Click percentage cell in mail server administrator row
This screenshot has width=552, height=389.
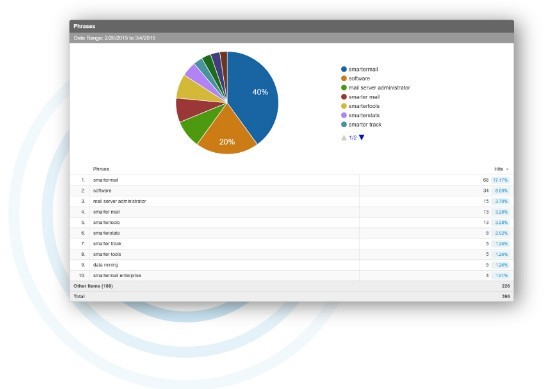pos(501,201)
